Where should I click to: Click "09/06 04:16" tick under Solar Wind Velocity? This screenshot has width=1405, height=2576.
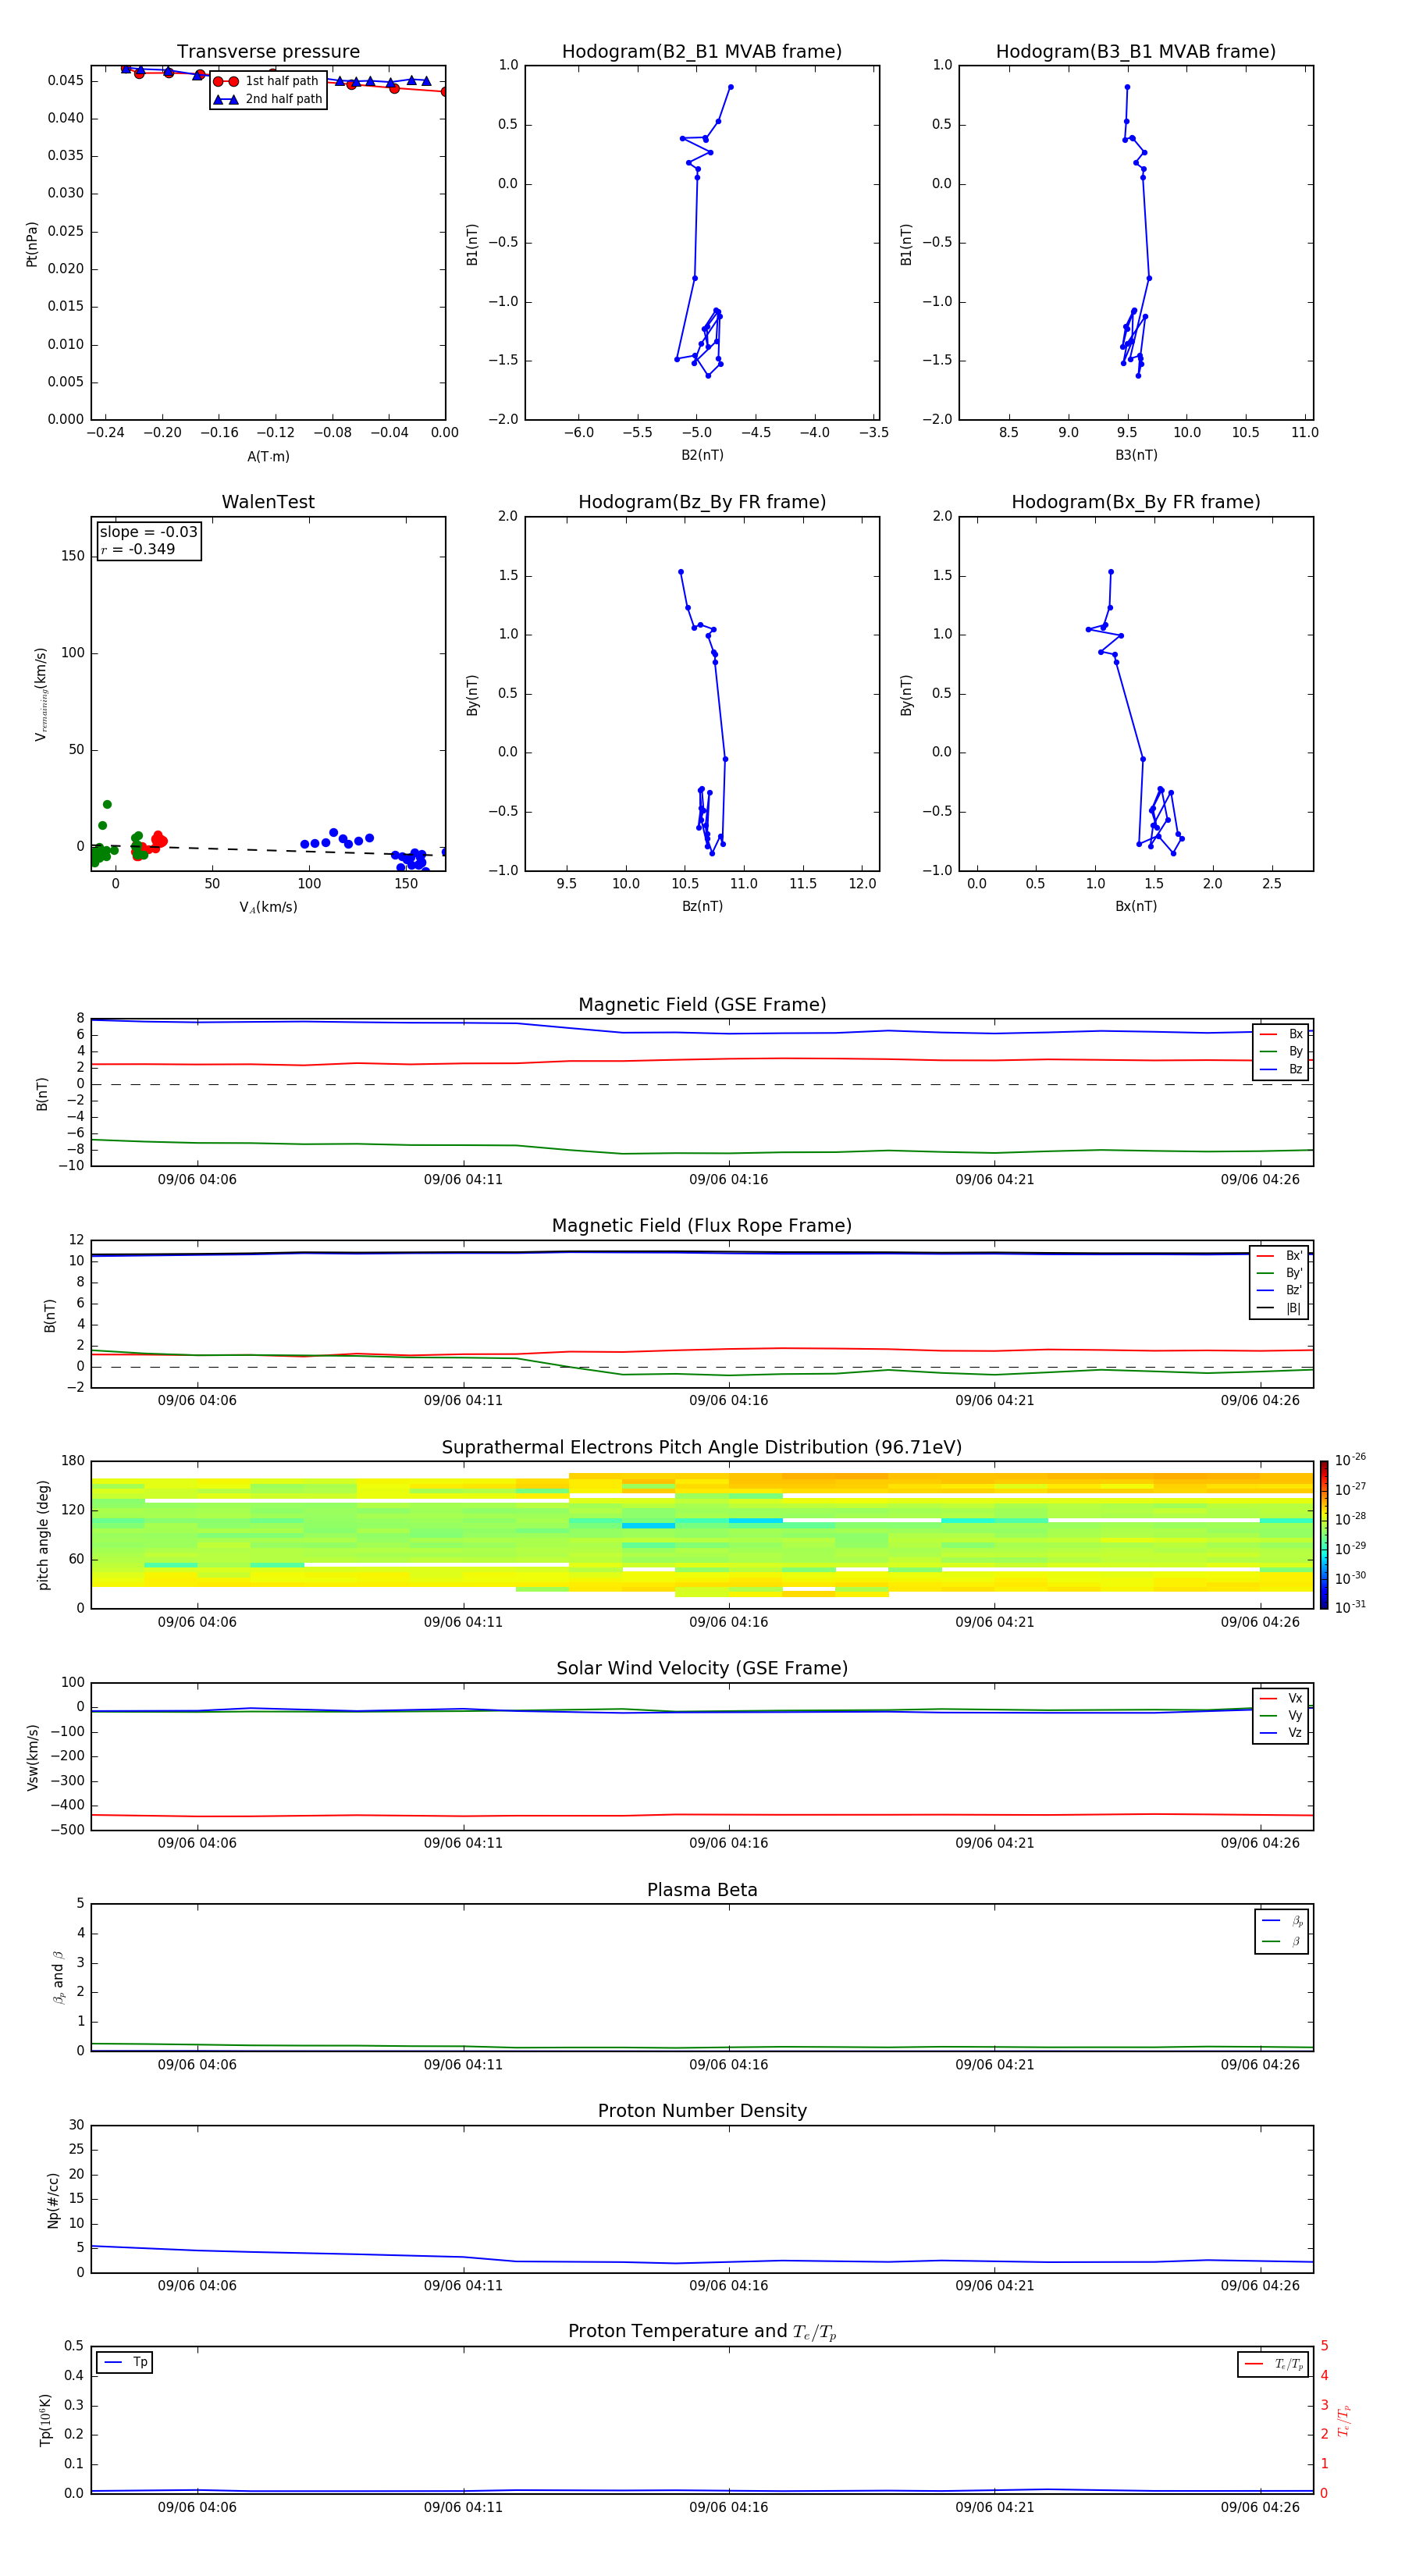tap(728, 1843)
